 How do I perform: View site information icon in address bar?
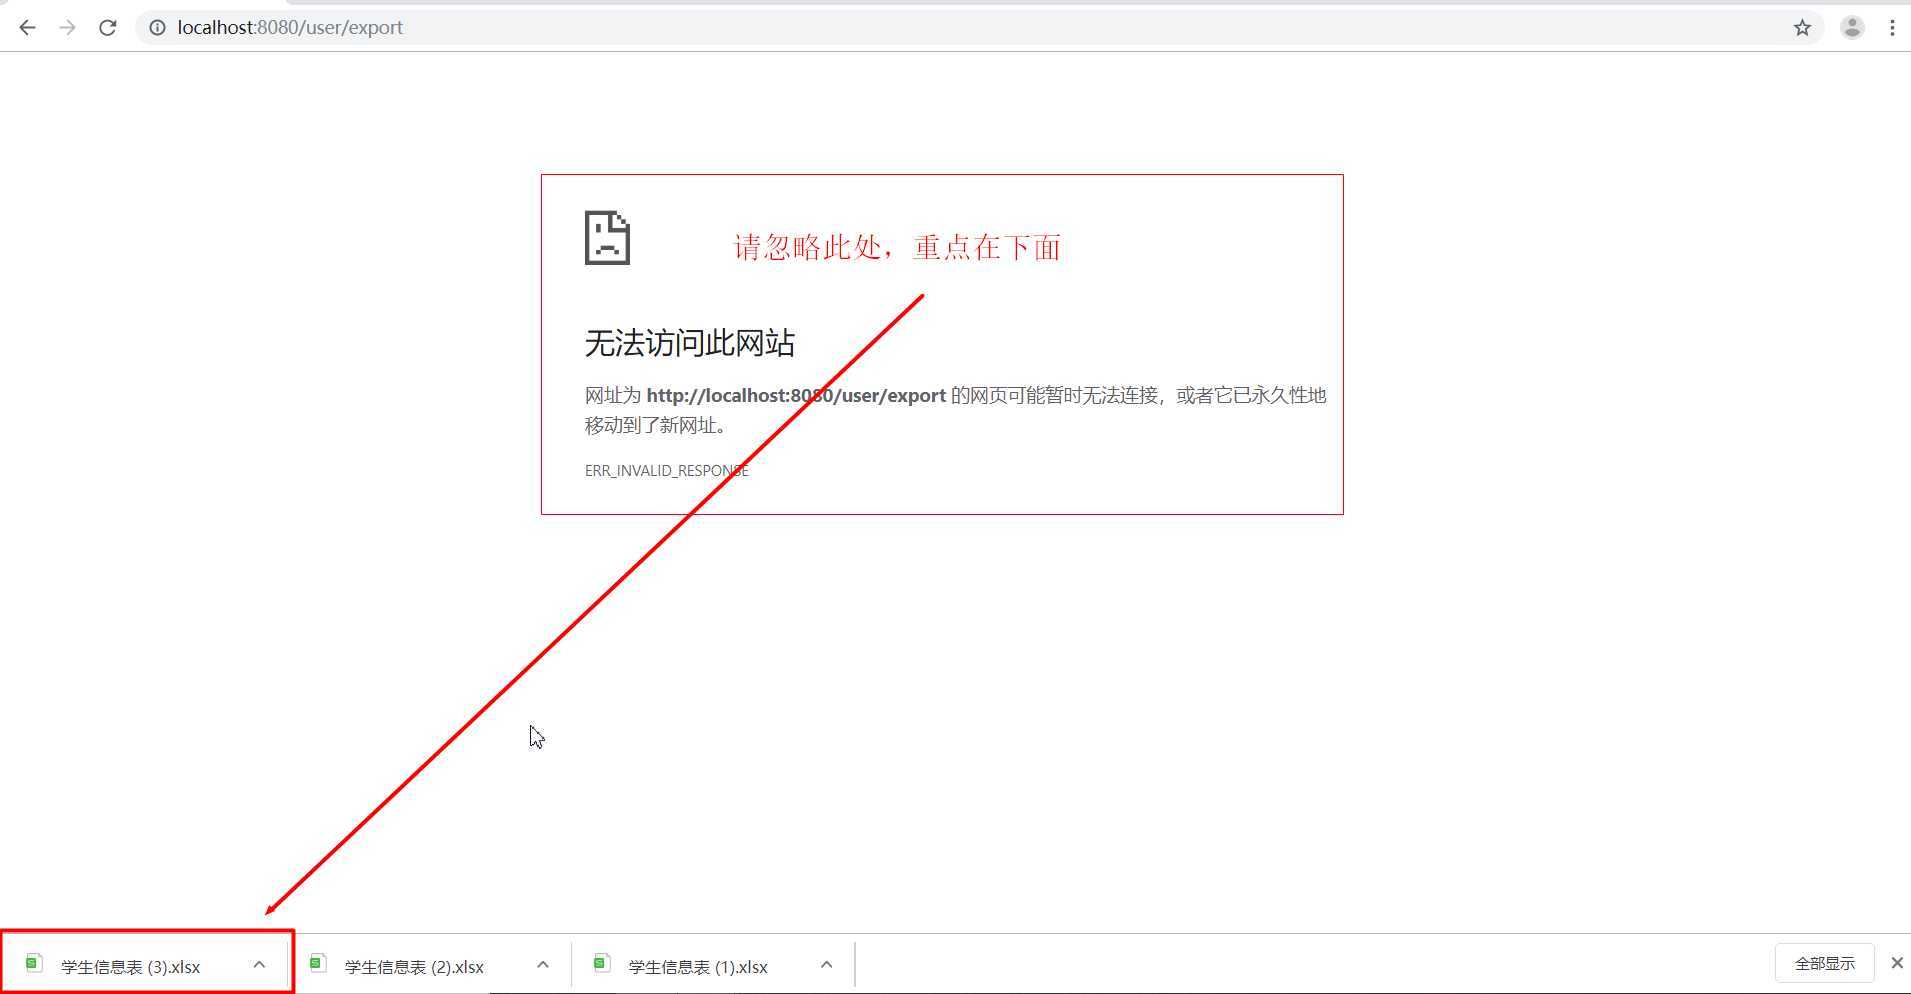tap(157, 28)
